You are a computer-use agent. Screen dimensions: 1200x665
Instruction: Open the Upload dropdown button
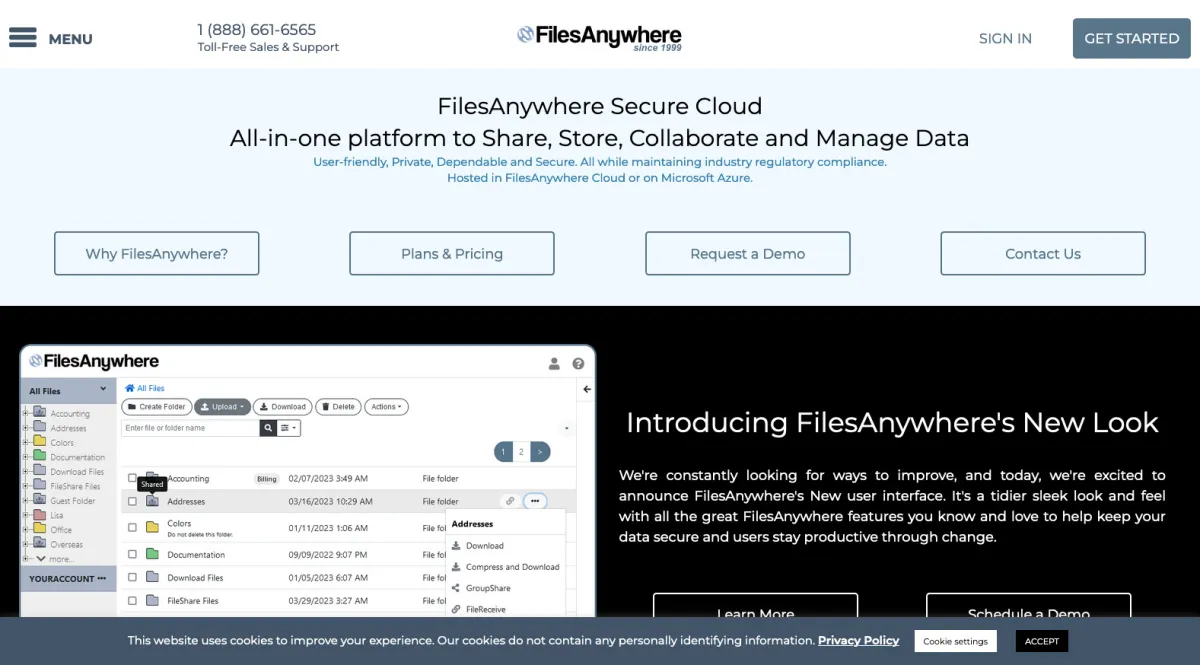coord(221,407)
